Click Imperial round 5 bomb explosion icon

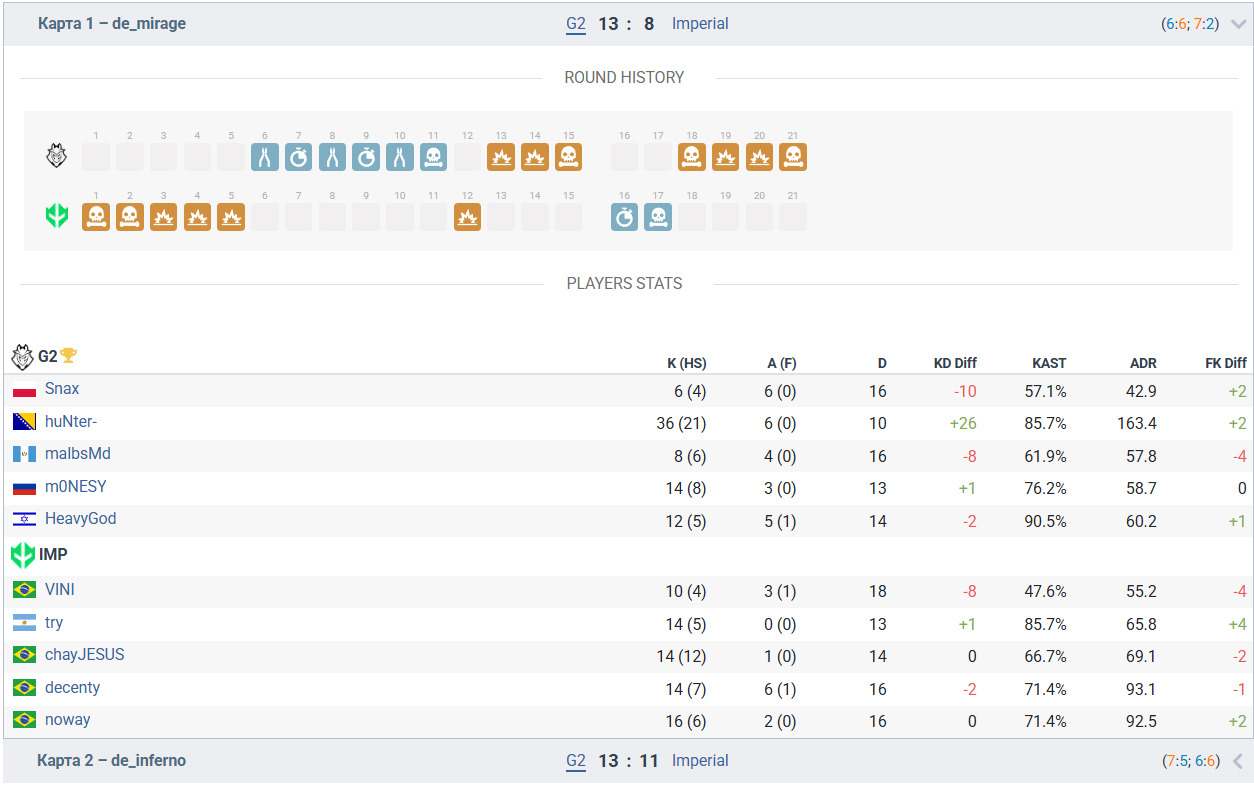(231, 217)
